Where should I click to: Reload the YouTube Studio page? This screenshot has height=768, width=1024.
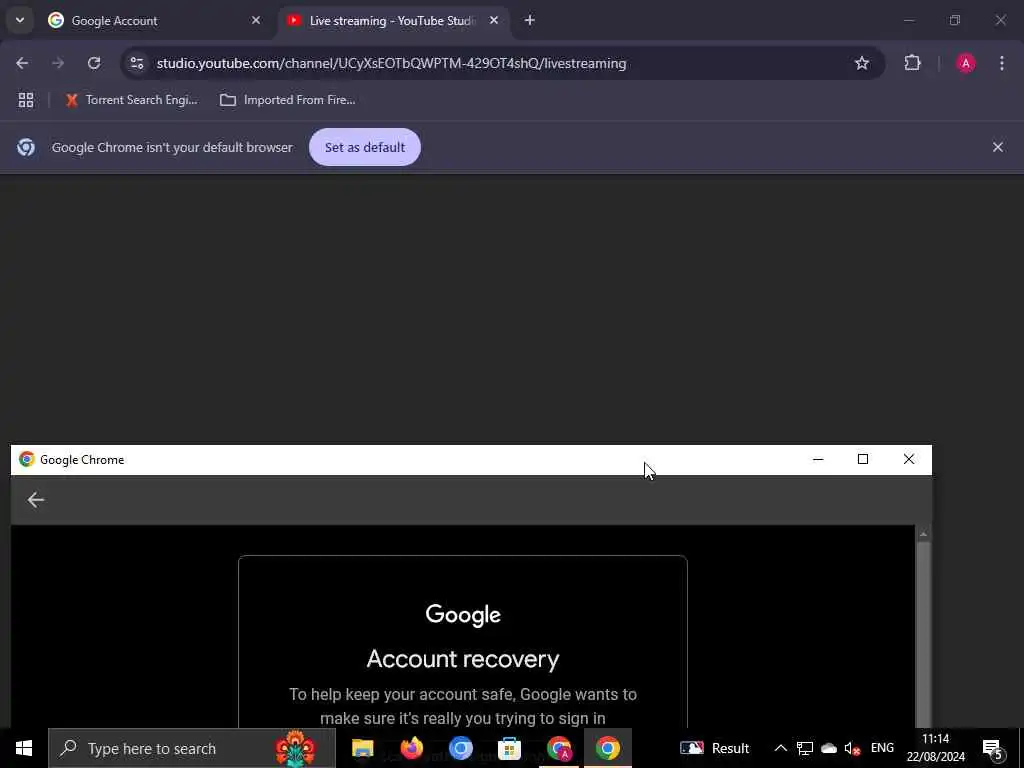point(94,63)
